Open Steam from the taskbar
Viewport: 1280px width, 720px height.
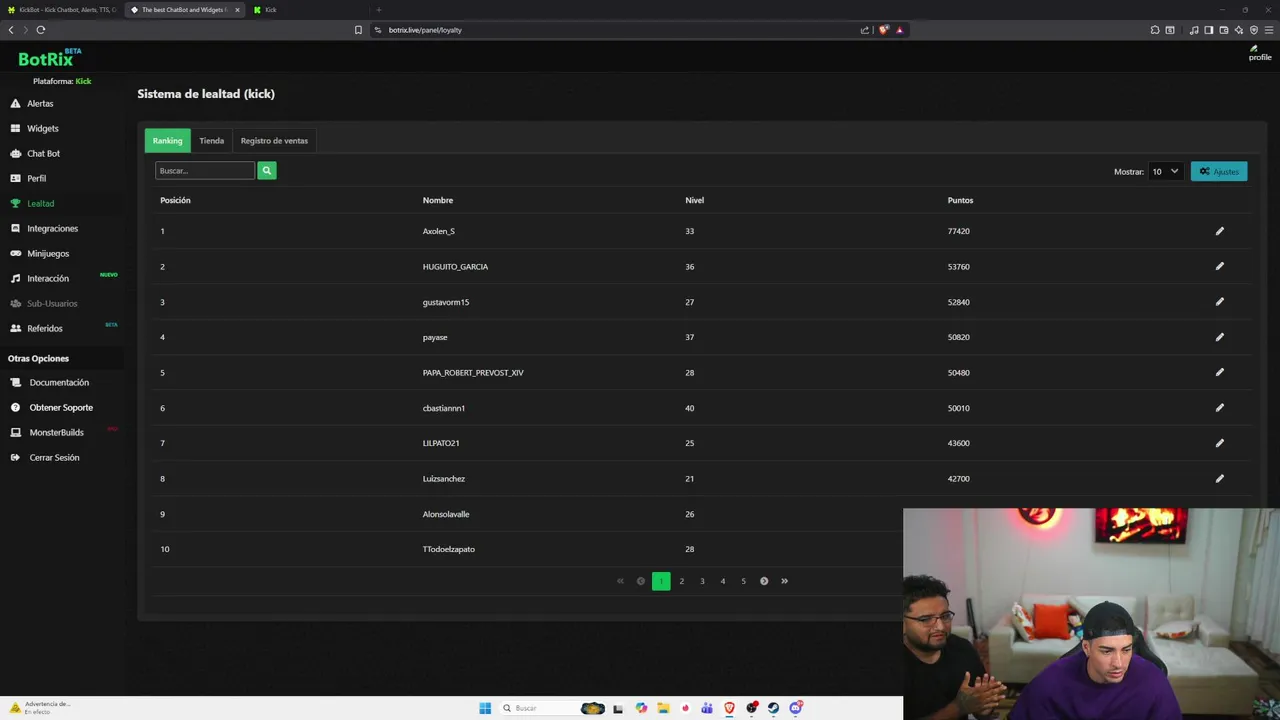tap(773, 708)
